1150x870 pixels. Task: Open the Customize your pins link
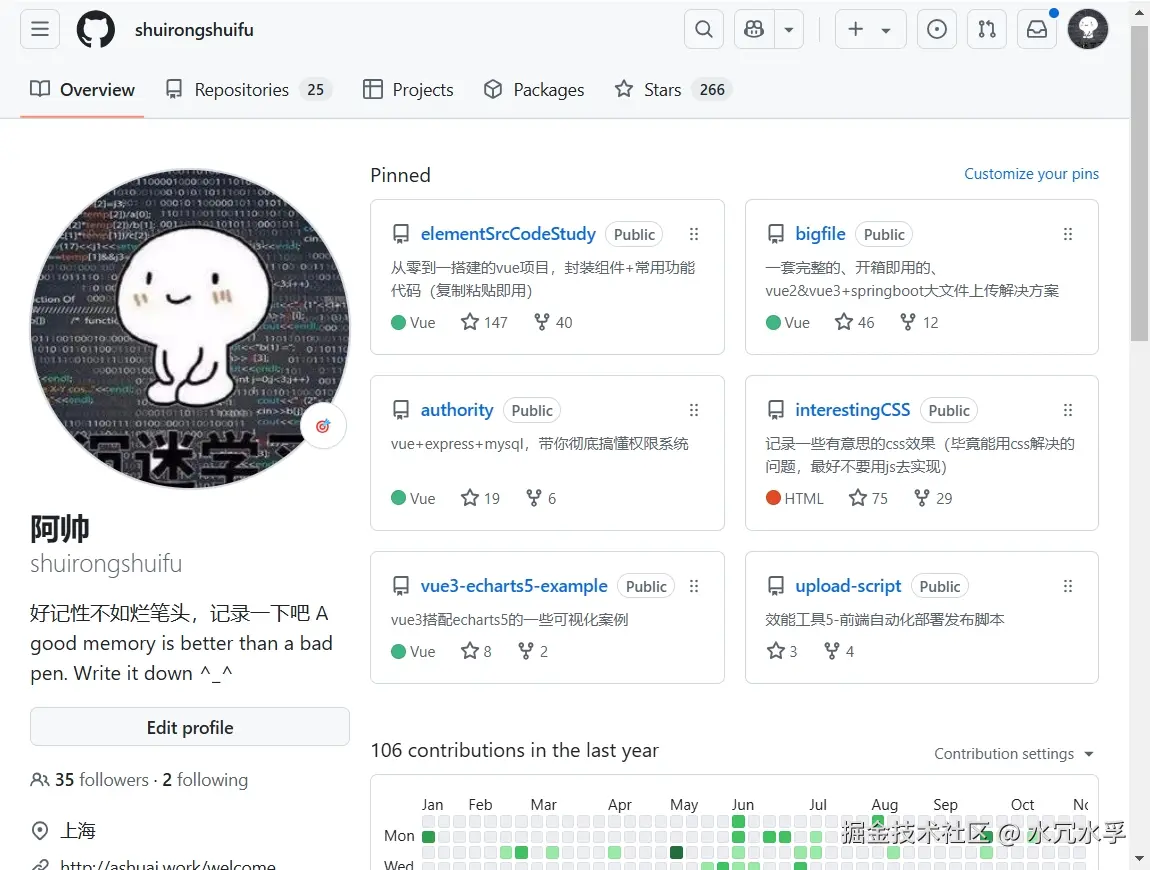(x=1031, y=174)
